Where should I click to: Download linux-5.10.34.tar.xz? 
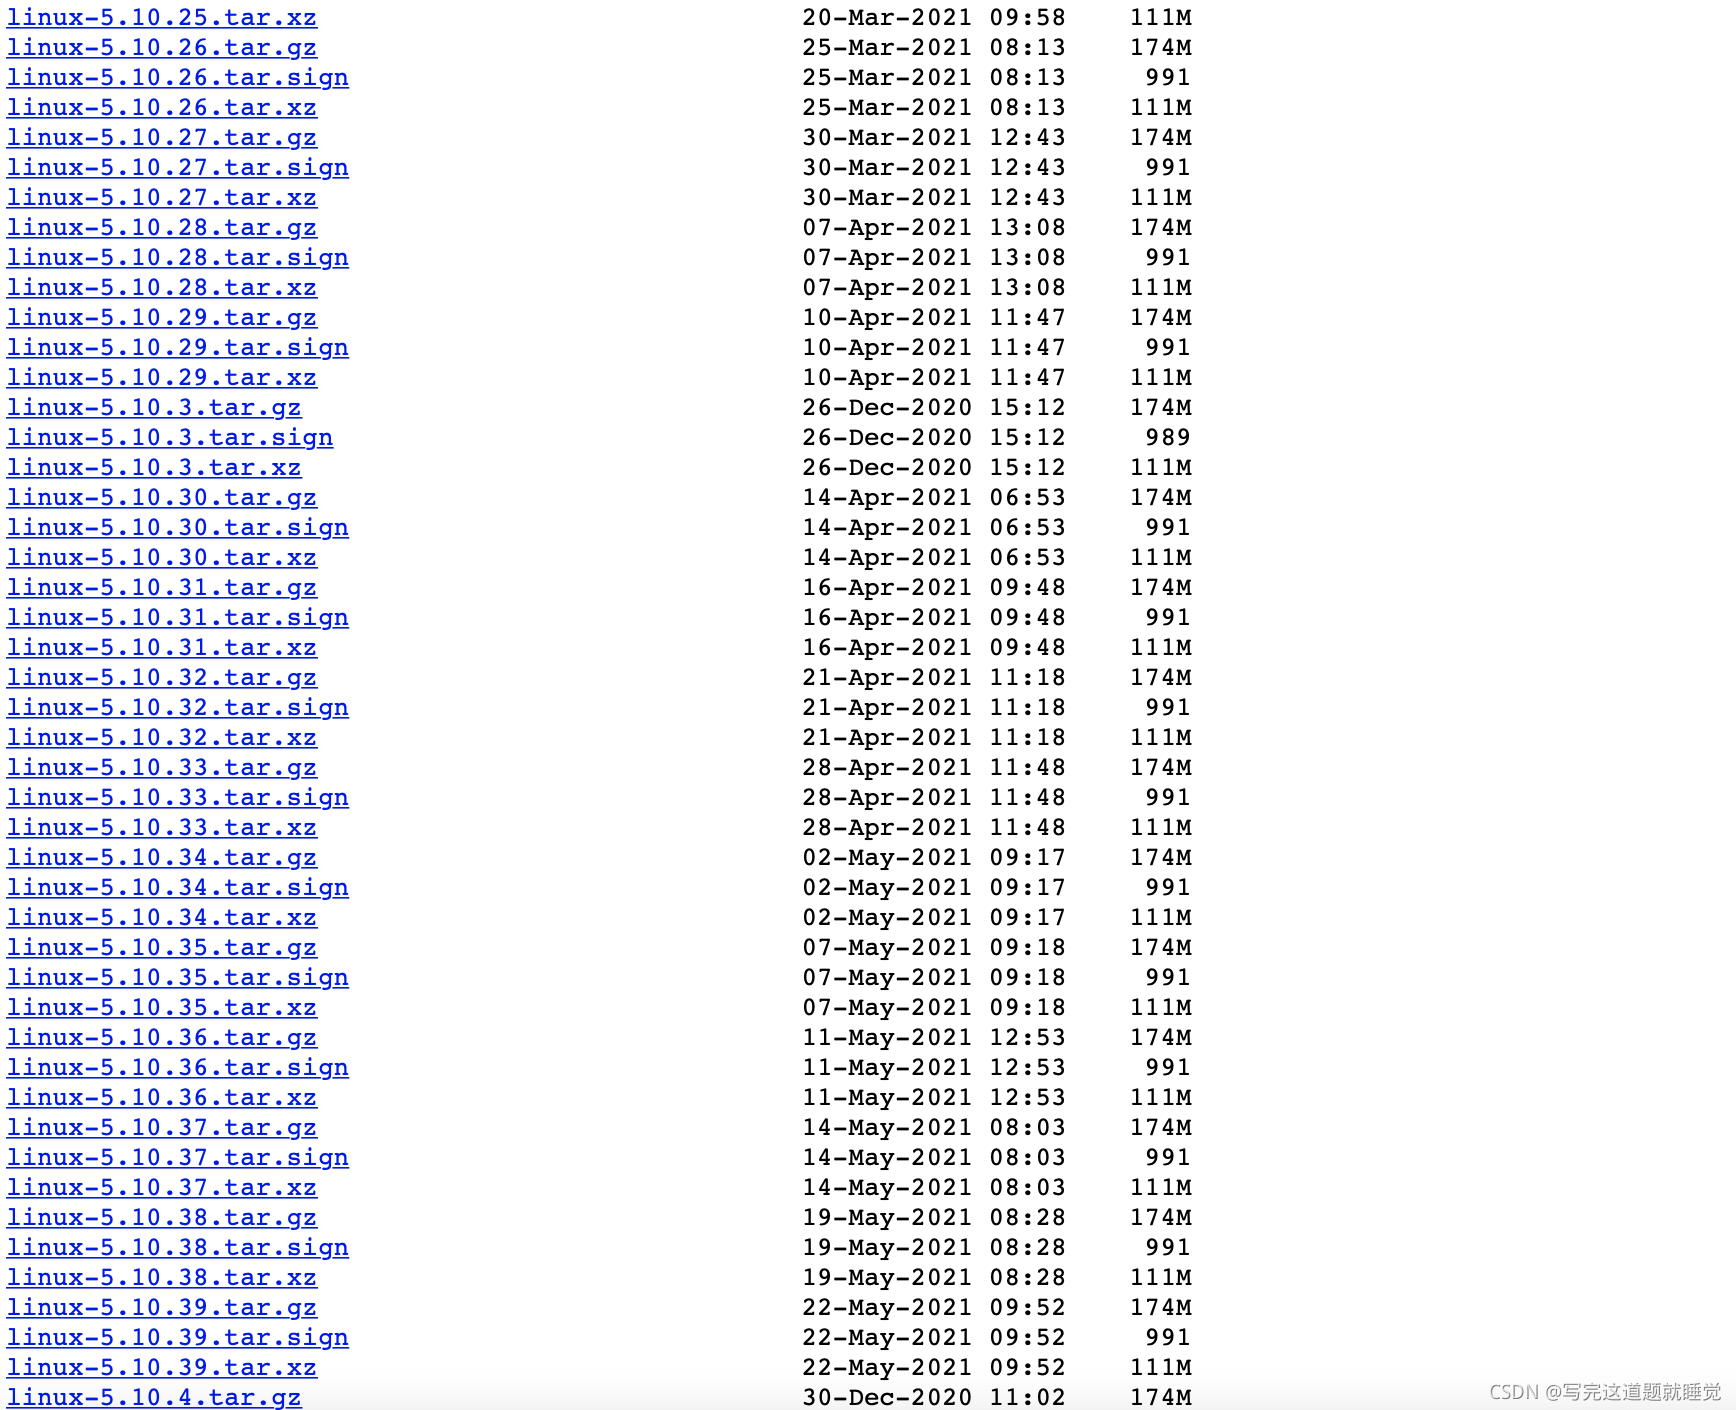pyautogui.click(x=162, y=918)
